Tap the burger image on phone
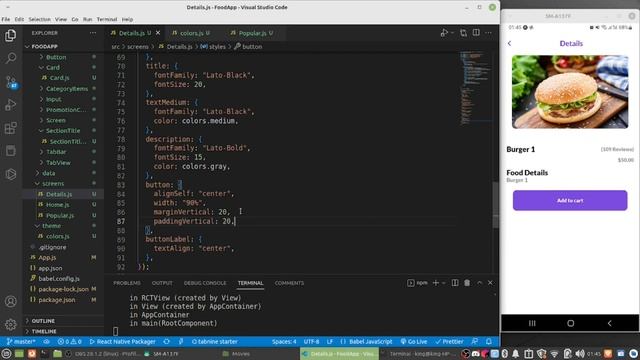The width and height of the screenshot is (640, 360). coord(570,92)
